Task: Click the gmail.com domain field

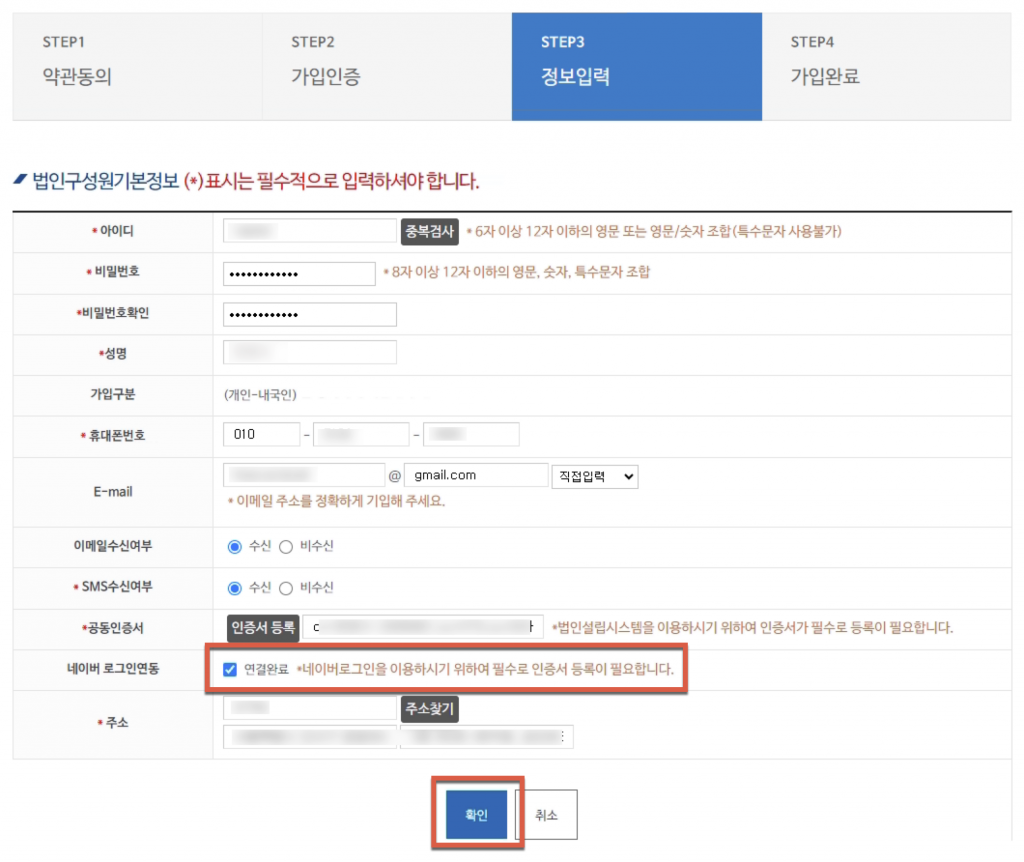Action: point(476,475)
